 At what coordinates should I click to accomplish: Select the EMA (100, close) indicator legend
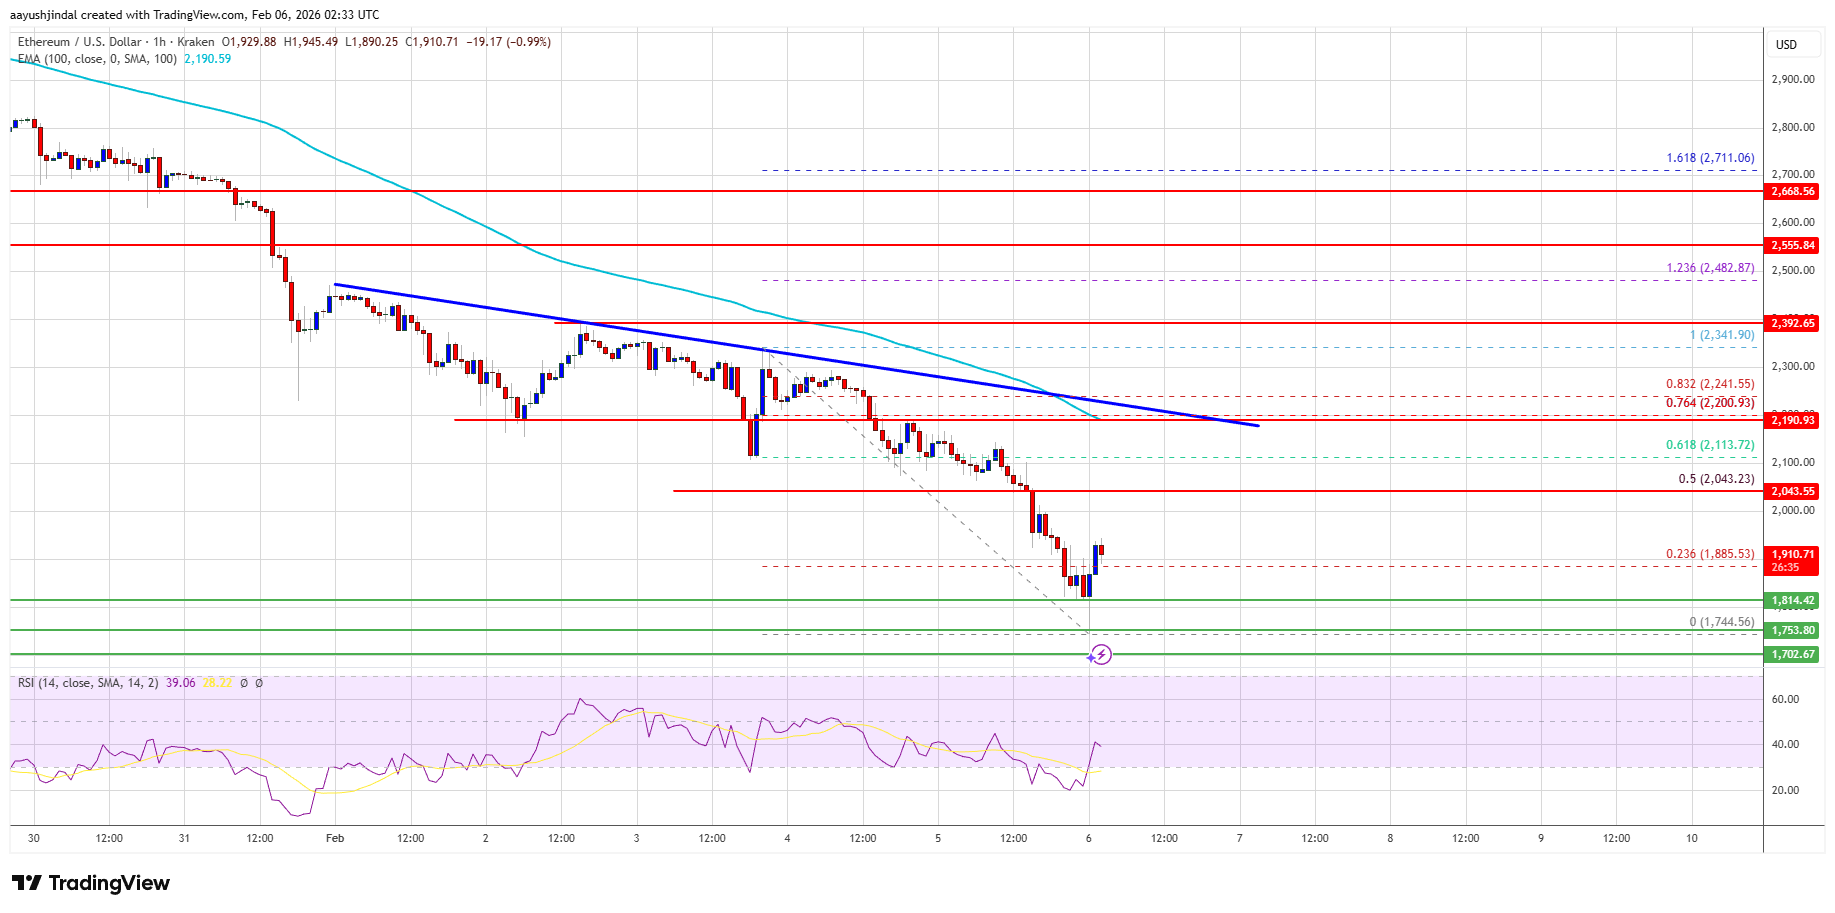97,59
